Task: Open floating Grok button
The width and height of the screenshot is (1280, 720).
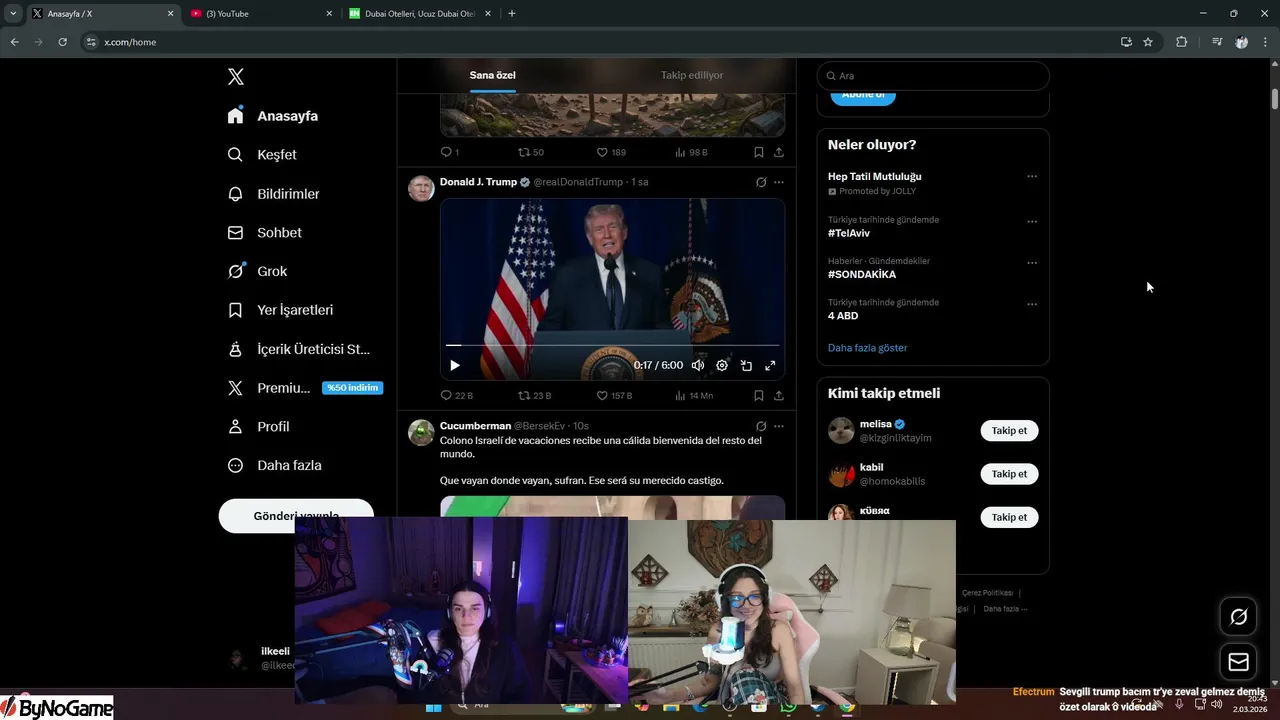Action: pyautogui.click(x=1238, y=617)
